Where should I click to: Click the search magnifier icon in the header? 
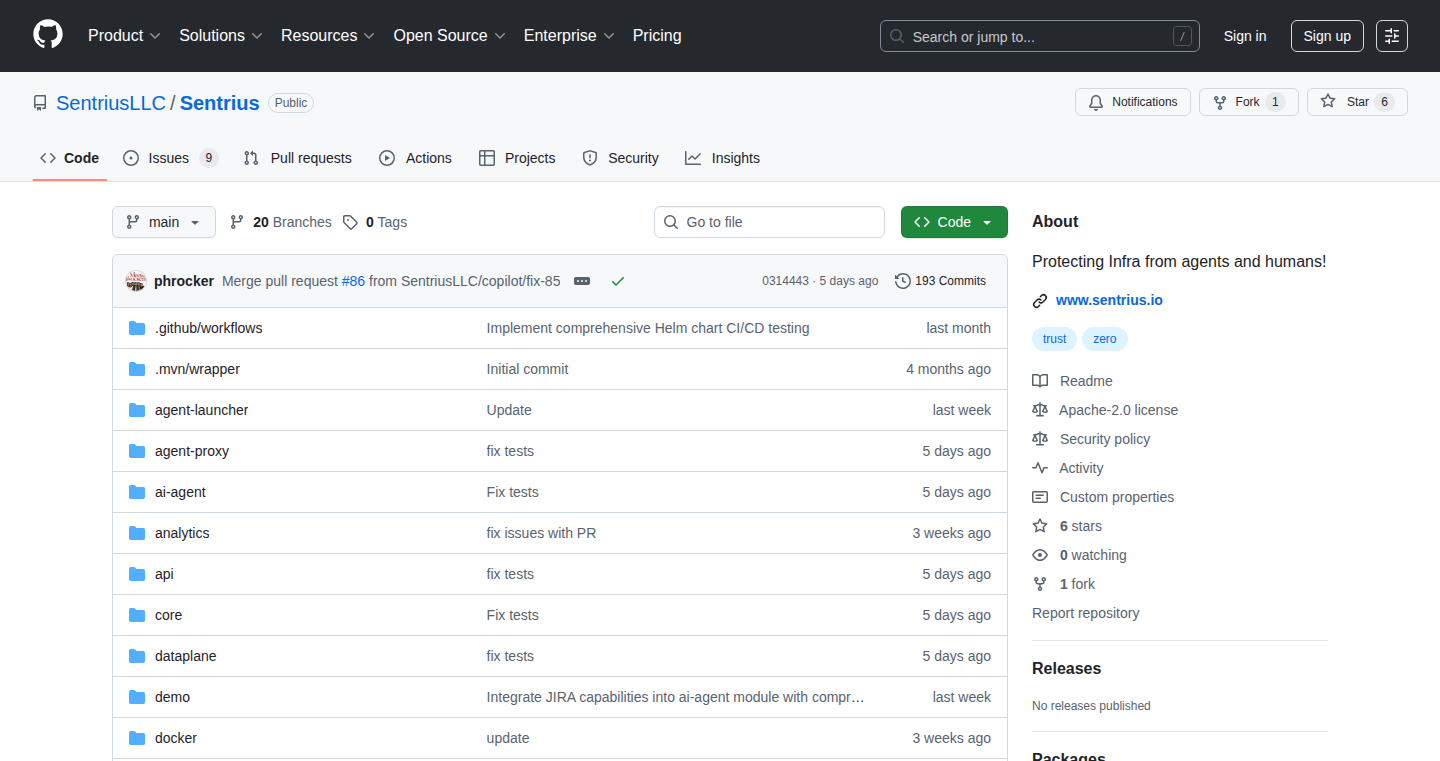897,37
